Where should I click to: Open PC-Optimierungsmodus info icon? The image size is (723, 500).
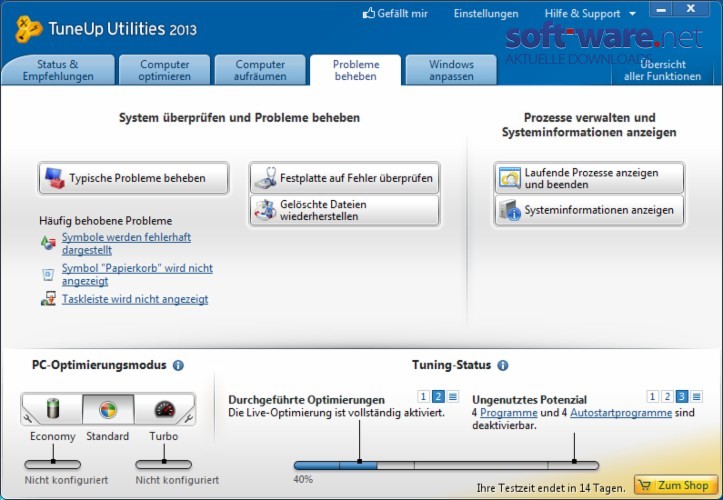[x=178, y=365]
